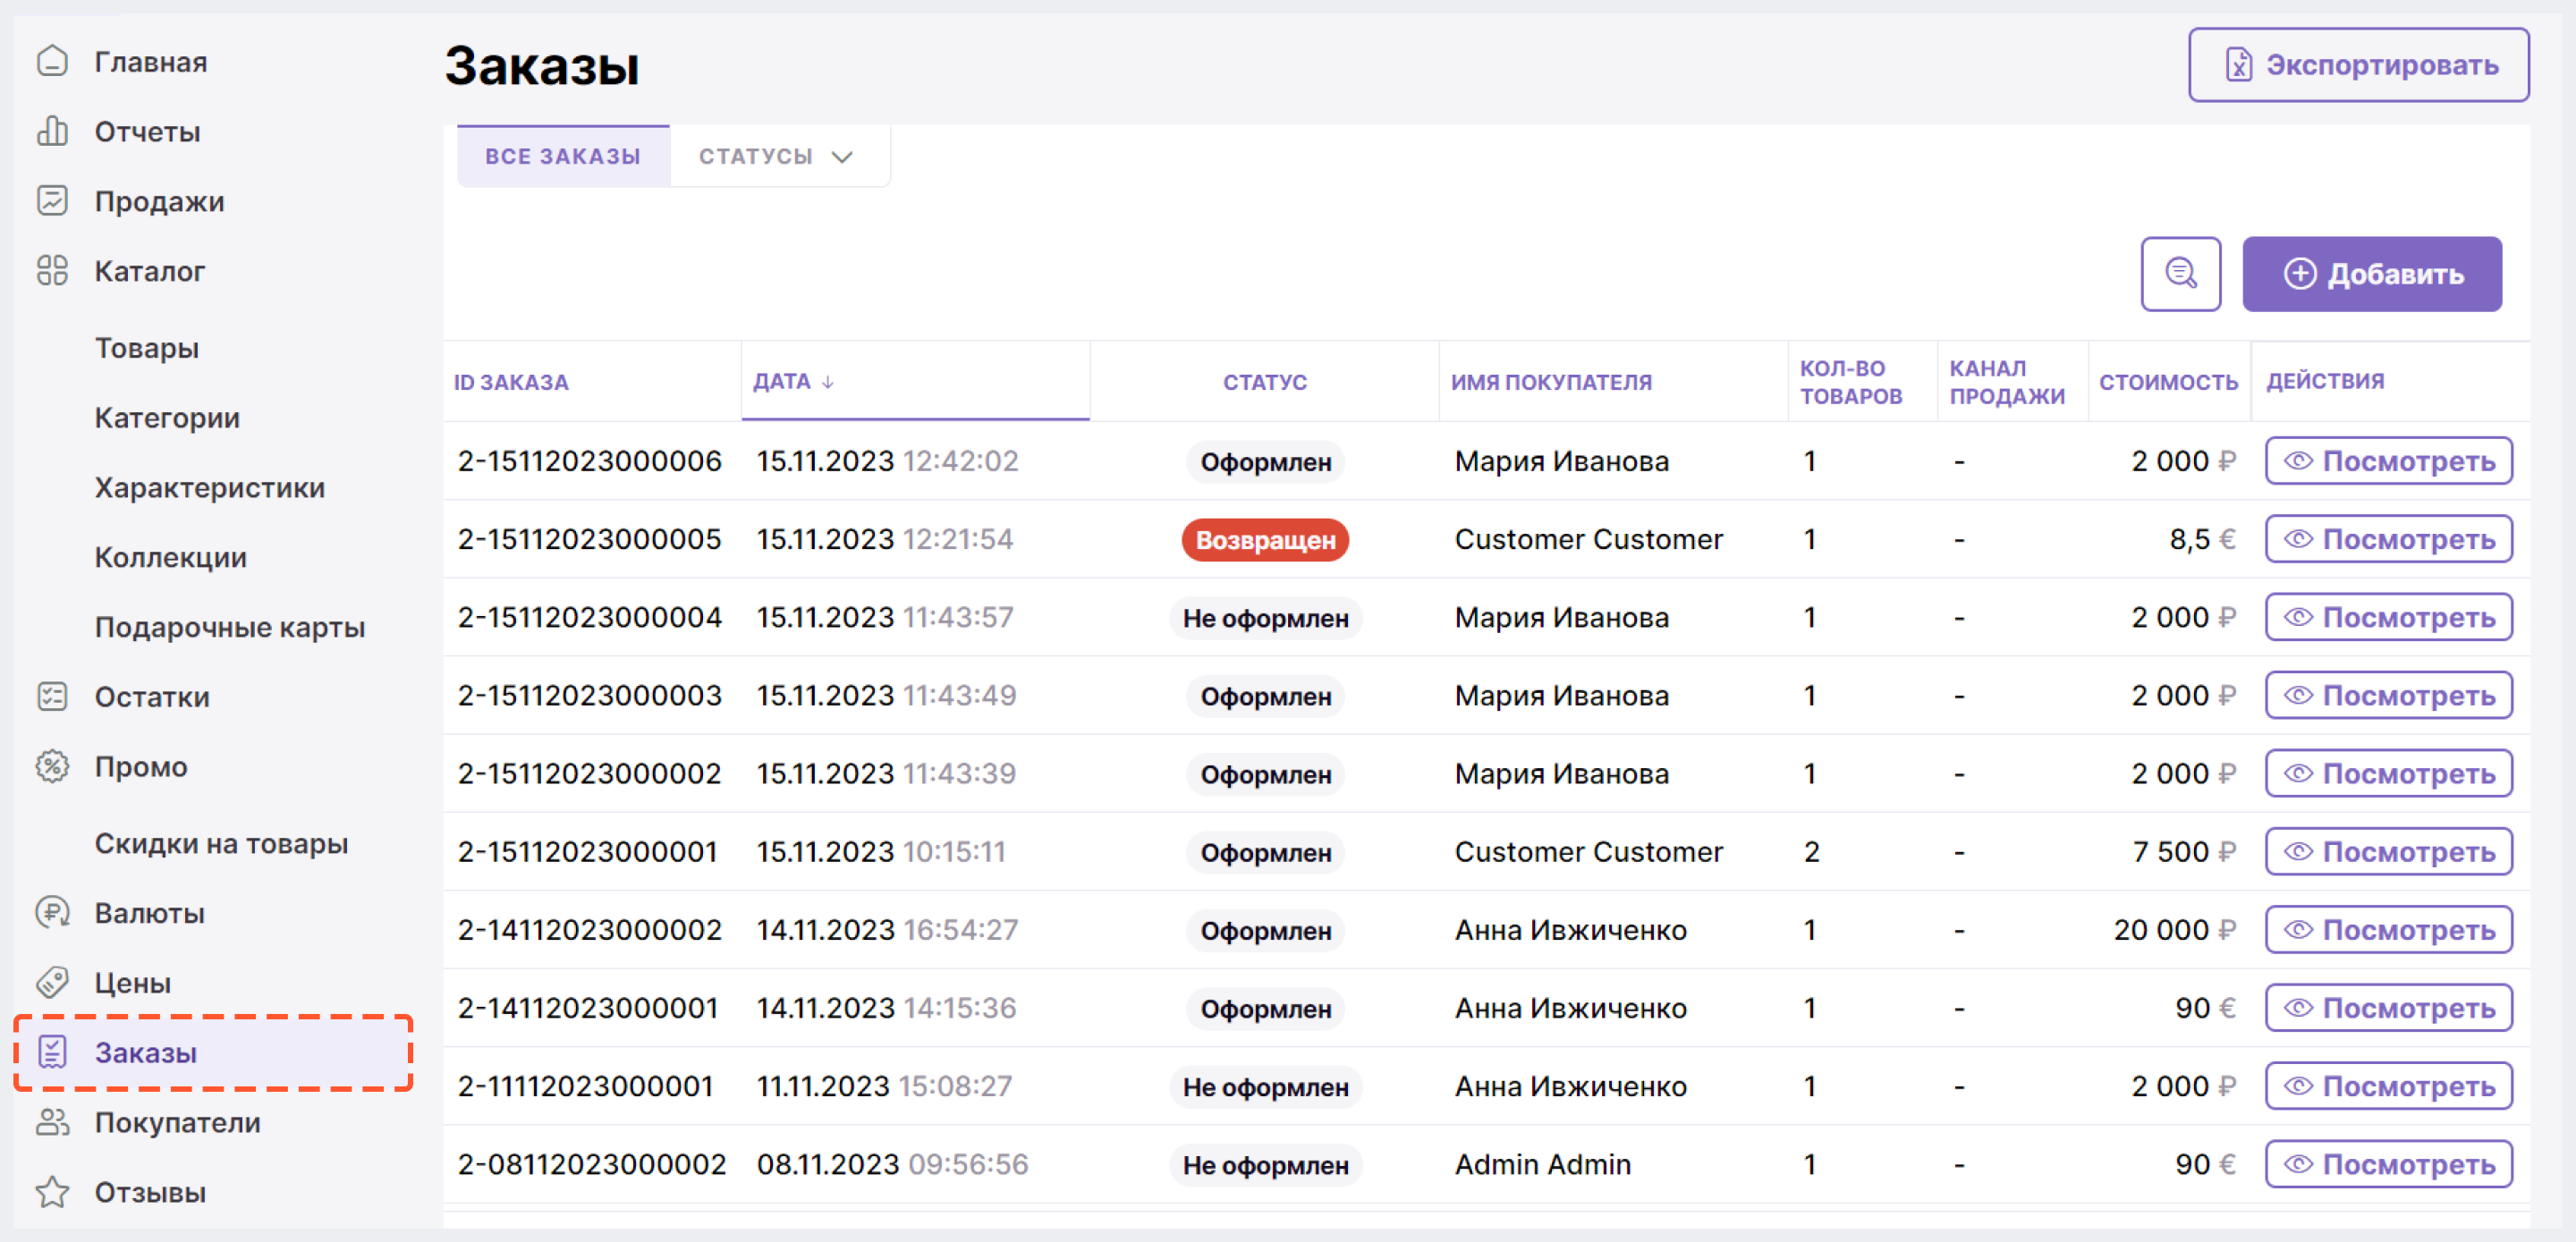2576x1242 pixels.
Task: Click order ID 2-14112023000002
Action: (x=590, y=930)
